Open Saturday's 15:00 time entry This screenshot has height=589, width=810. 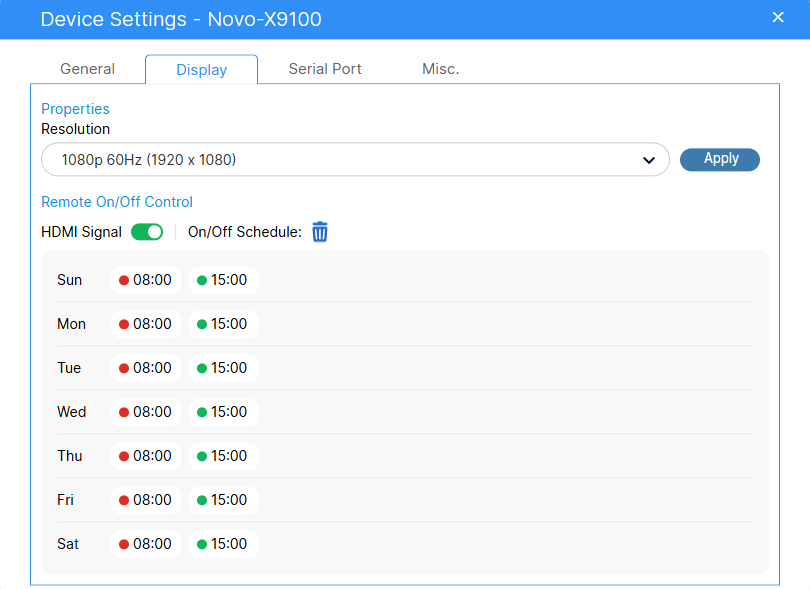click(x=223, y=544)
